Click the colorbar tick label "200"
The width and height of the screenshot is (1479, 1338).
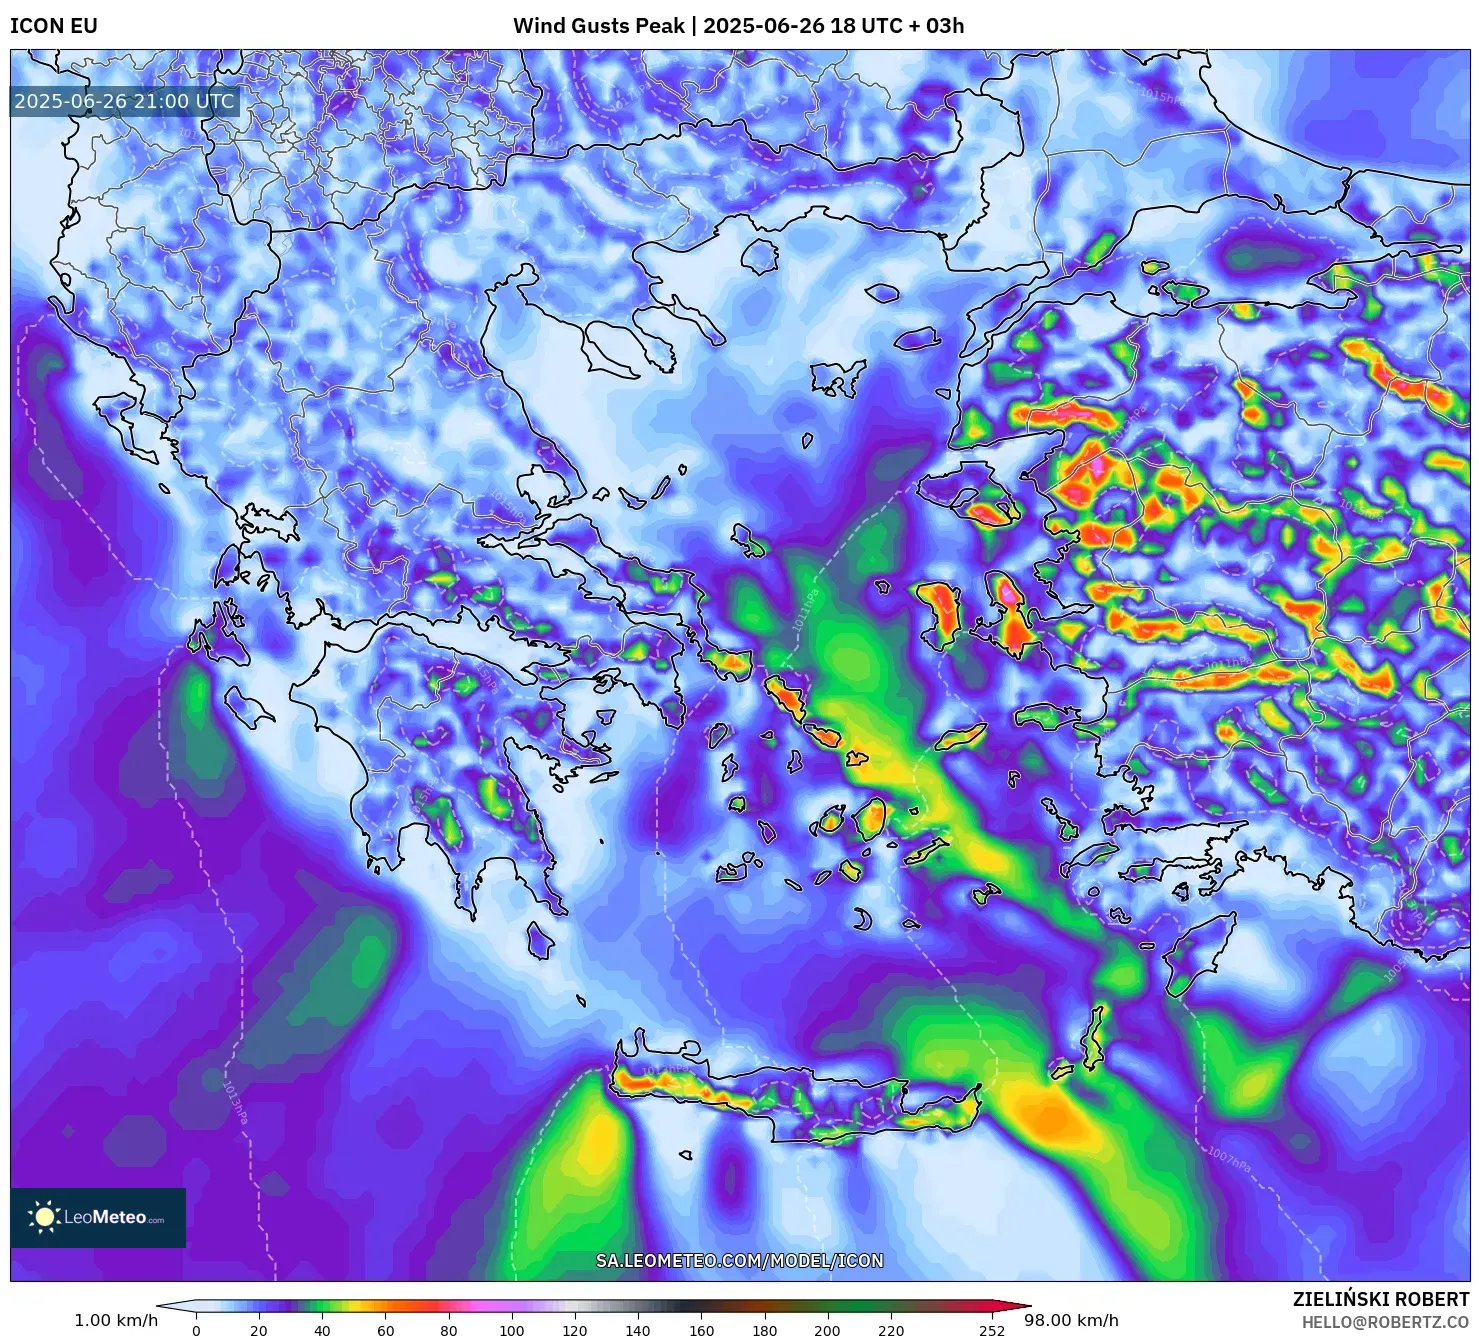click(827, 1331)
